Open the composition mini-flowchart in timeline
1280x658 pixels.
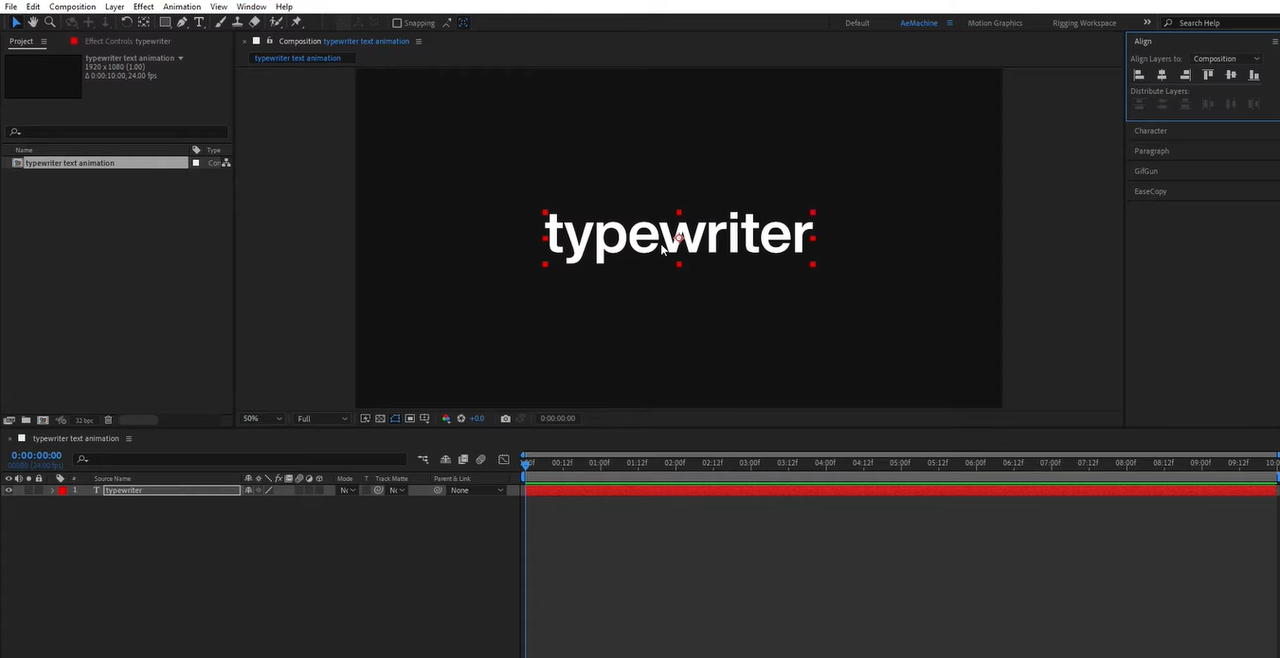(x=423, y=460)
